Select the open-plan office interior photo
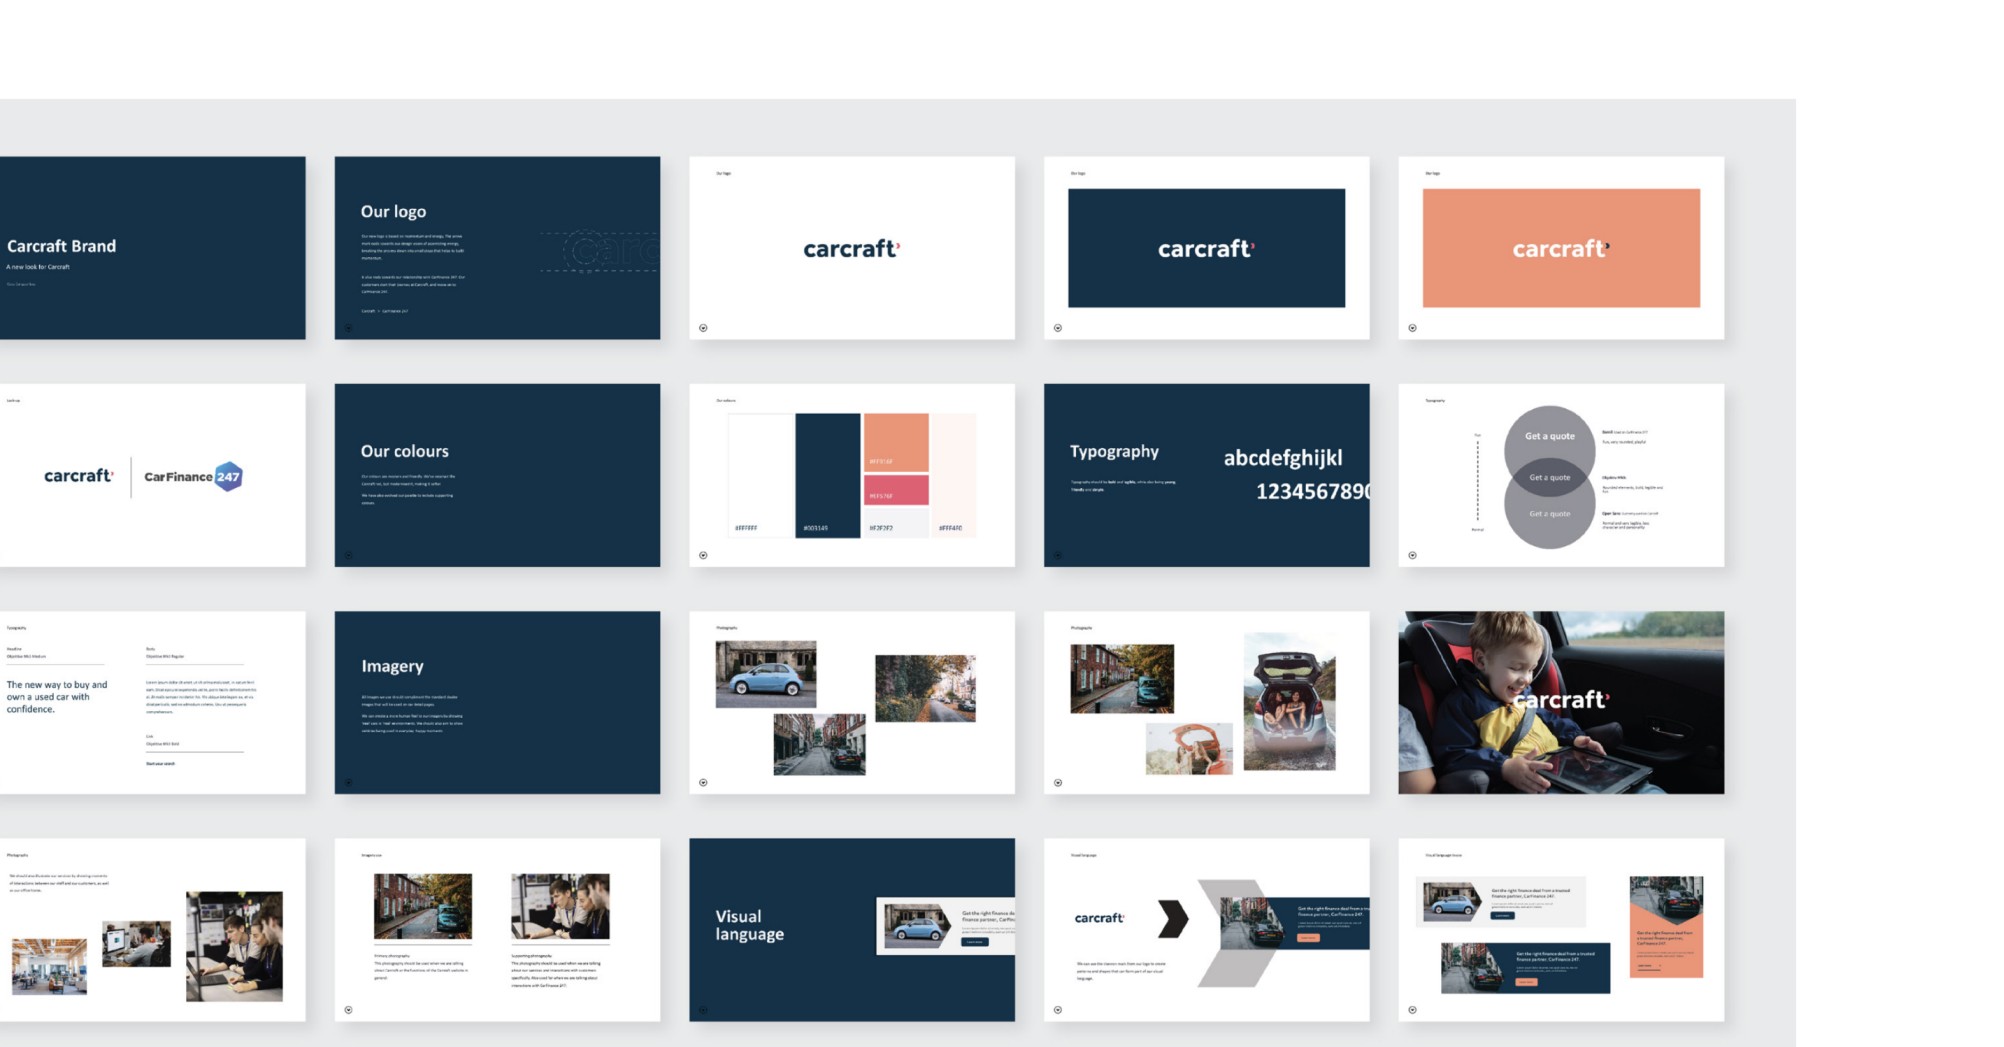This screenshot has width=2004, height=1047. coord(49,966)
